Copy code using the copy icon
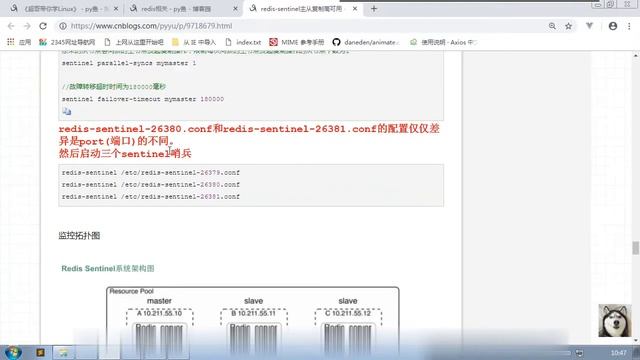Image resolution: width=640 pixels, height=360 pixels. [x=67, y=111]
